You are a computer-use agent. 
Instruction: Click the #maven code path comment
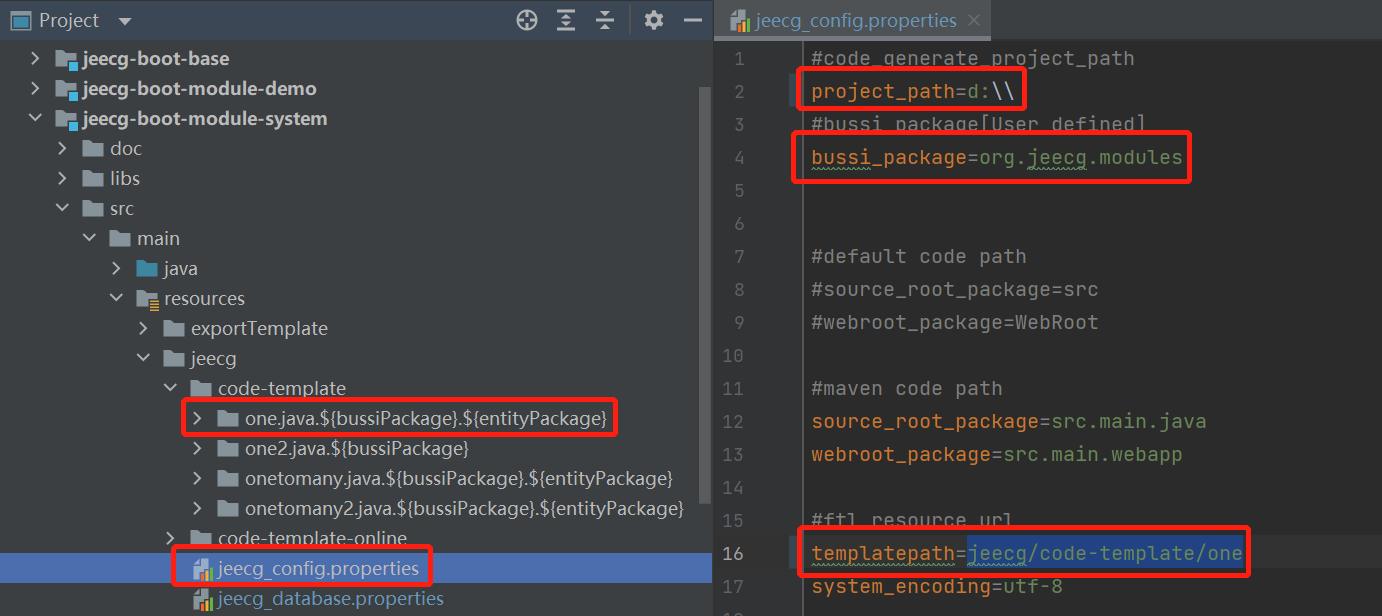pos(907,389)
